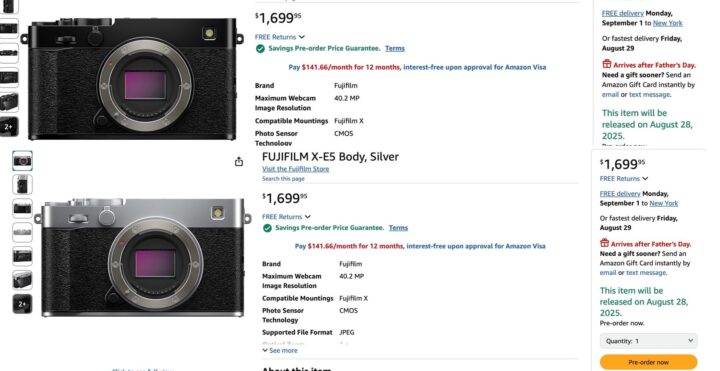Expand FREE Returns dropdown in silver listing
The width and height of the screenshot is (720, 371).
(x=287, y=217)
